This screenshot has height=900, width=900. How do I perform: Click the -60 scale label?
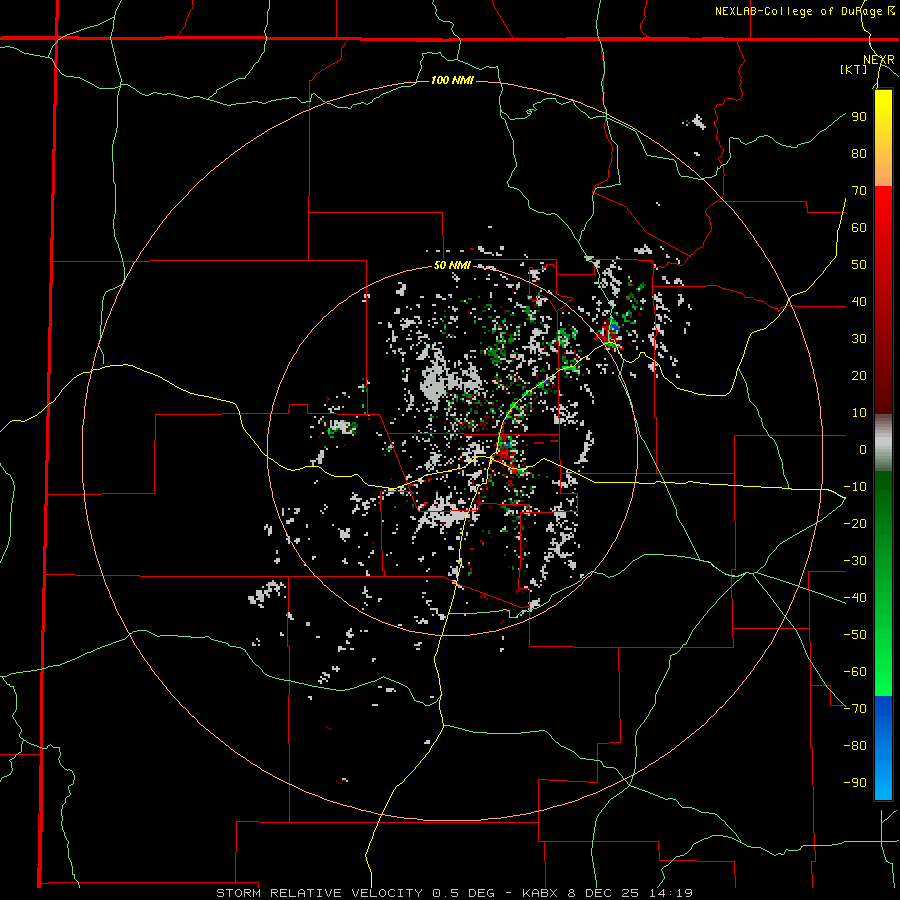click(855, 672)
